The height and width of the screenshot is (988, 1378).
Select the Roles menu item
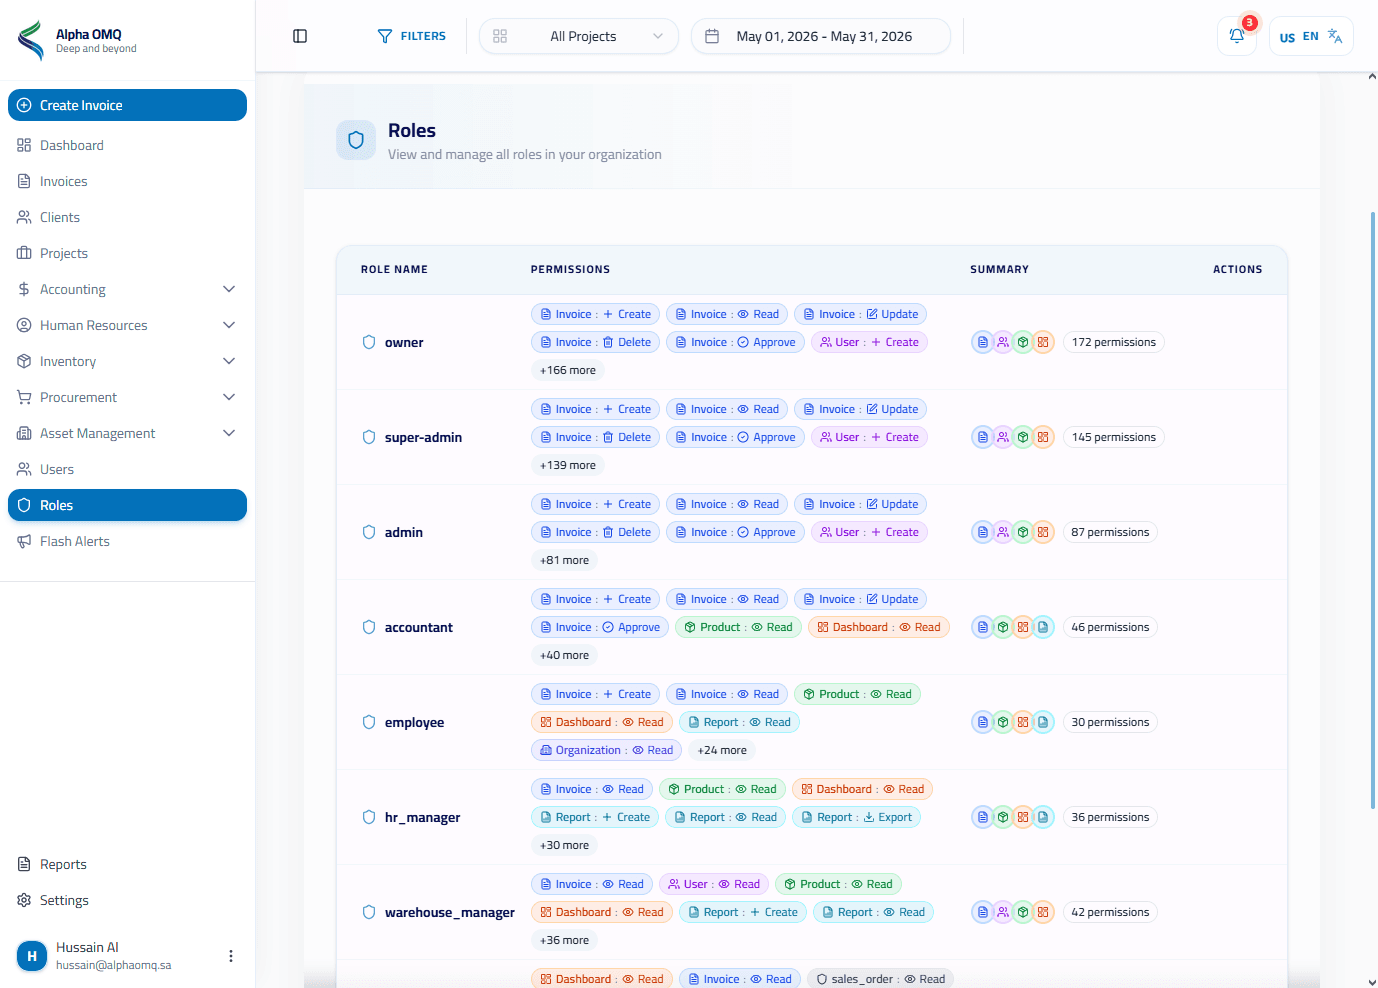127,505
